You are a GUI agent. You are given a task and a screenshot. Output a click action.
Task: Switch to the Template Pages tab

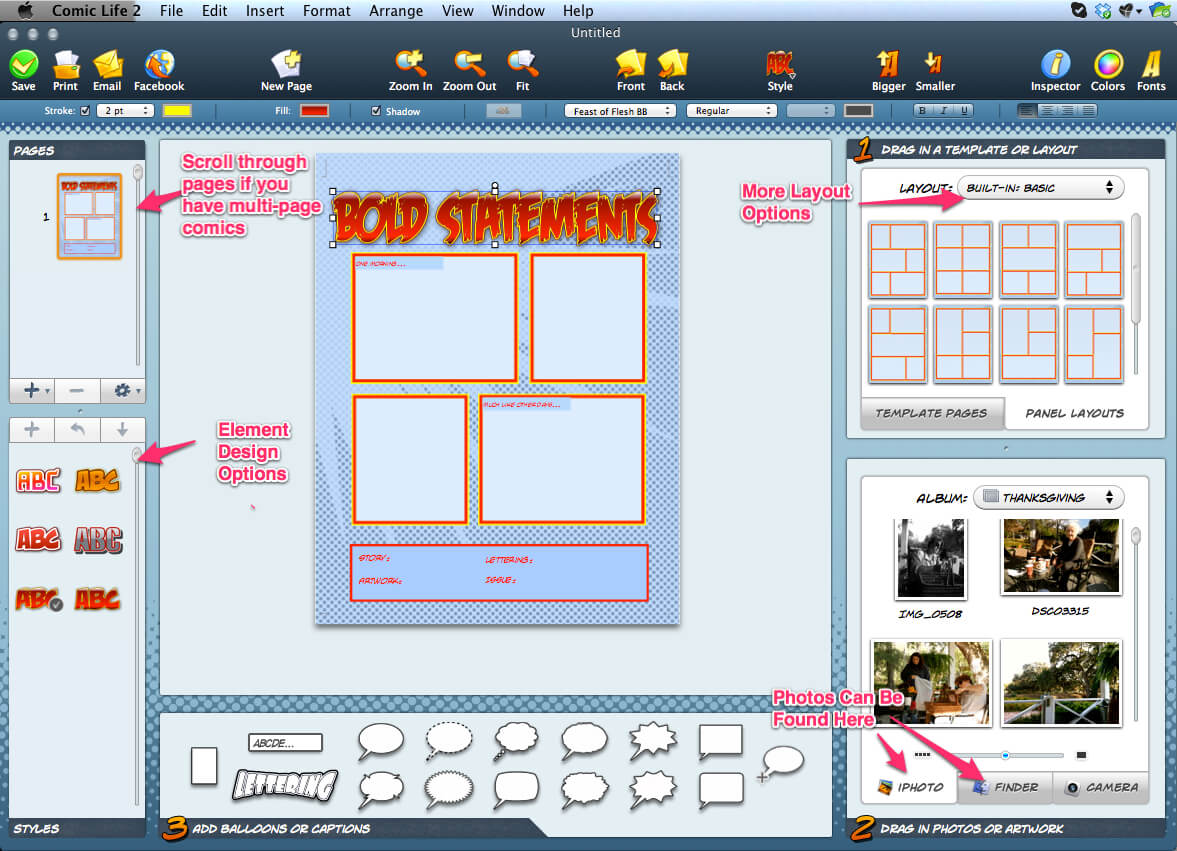(932, 413)
